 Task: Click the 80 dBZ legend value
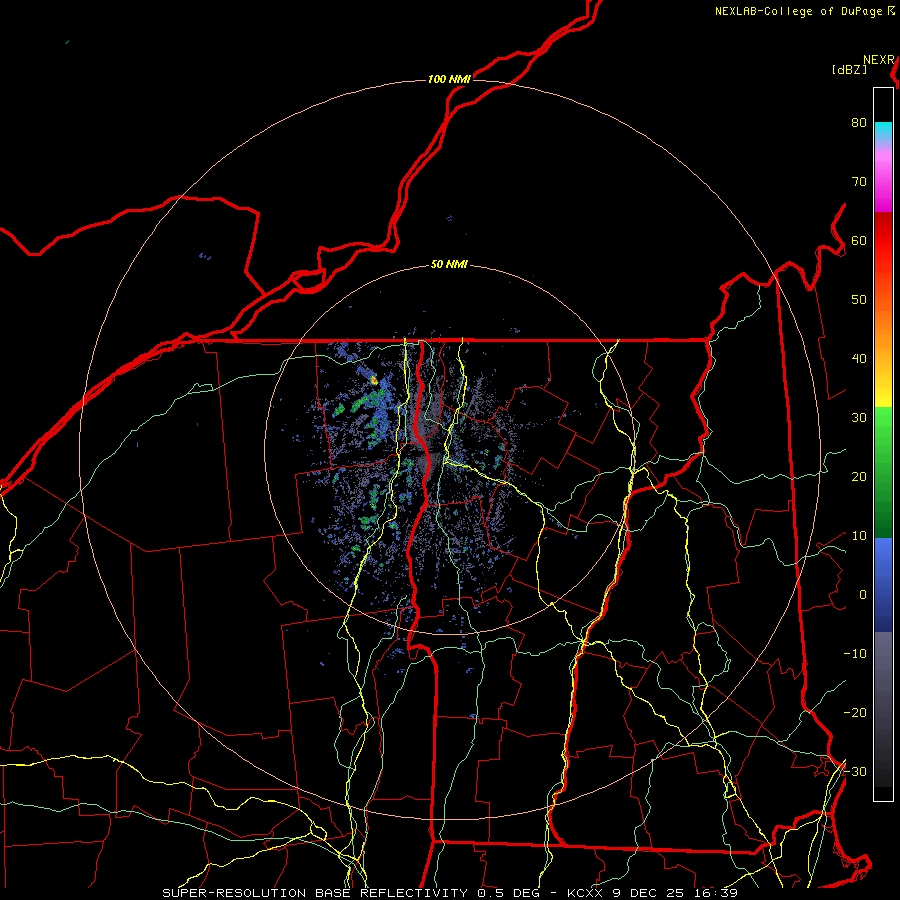(x=859, y=123)
